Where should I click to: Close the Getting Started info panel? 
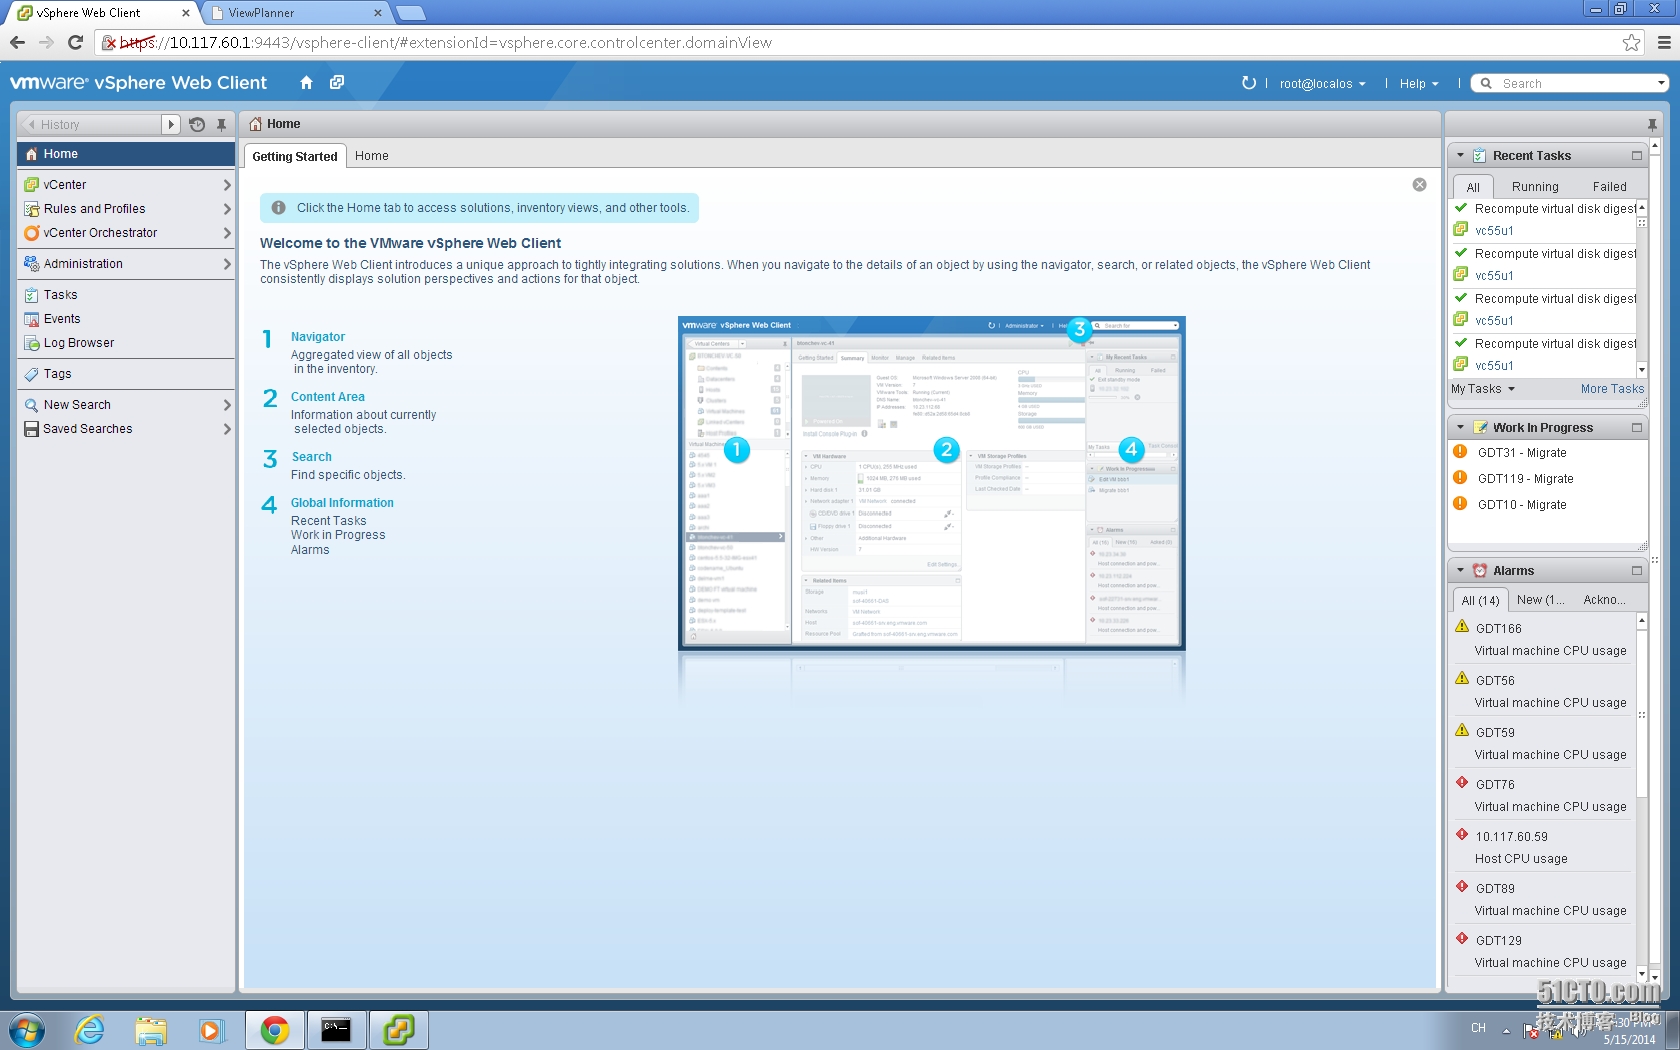coord(1419,185)
